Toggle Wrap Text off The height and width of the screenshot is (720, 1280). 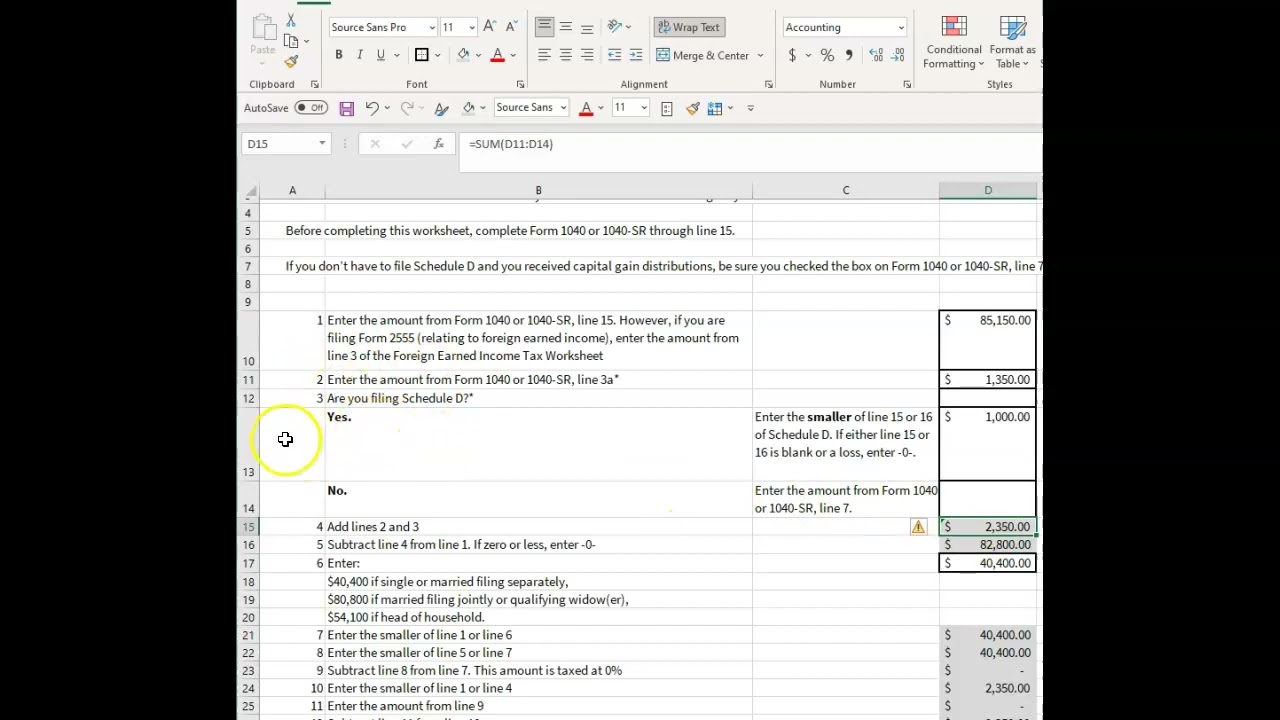coord(687,27)
